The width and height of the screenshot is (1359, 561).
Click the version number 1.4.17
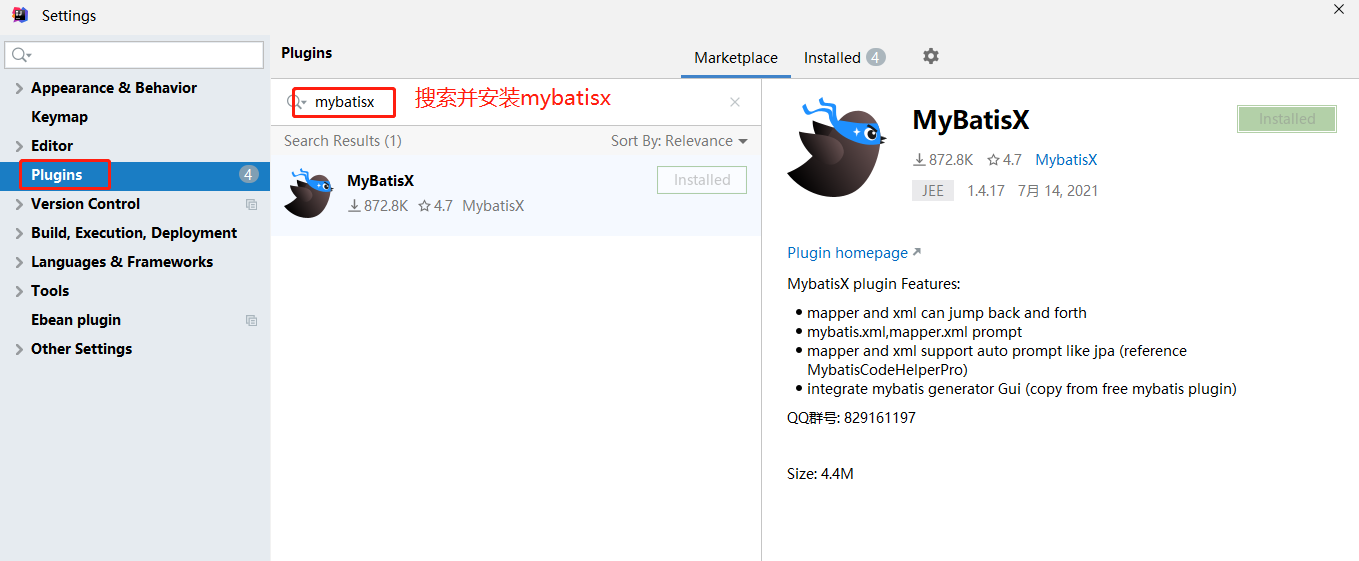986,191
